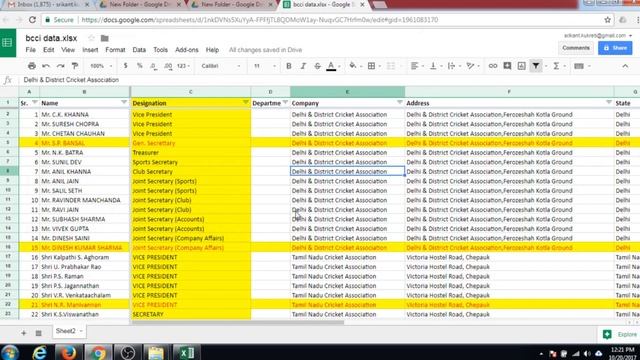
Task: Open the Add-ons menu
Action: 187,50
